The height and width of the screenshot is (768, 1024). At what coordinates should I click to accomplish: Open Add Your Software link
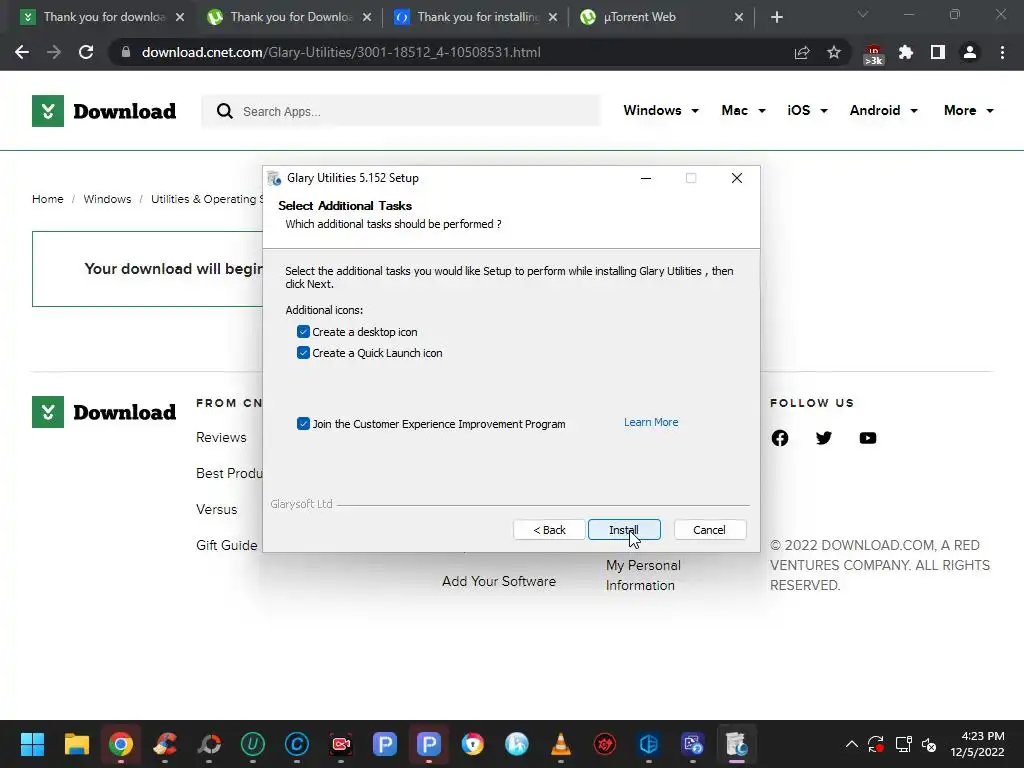[x=499, y=581]
